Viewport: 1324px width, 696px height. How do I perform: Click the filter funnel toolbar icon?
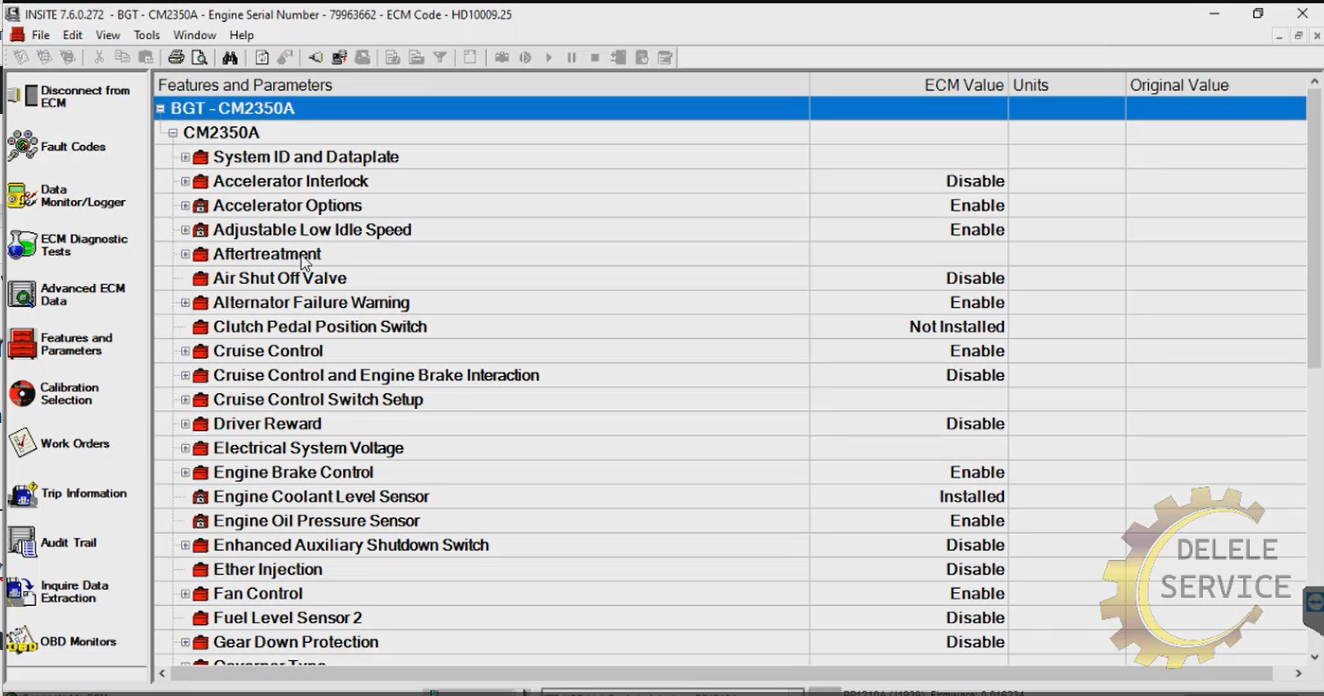click(440, 57)
